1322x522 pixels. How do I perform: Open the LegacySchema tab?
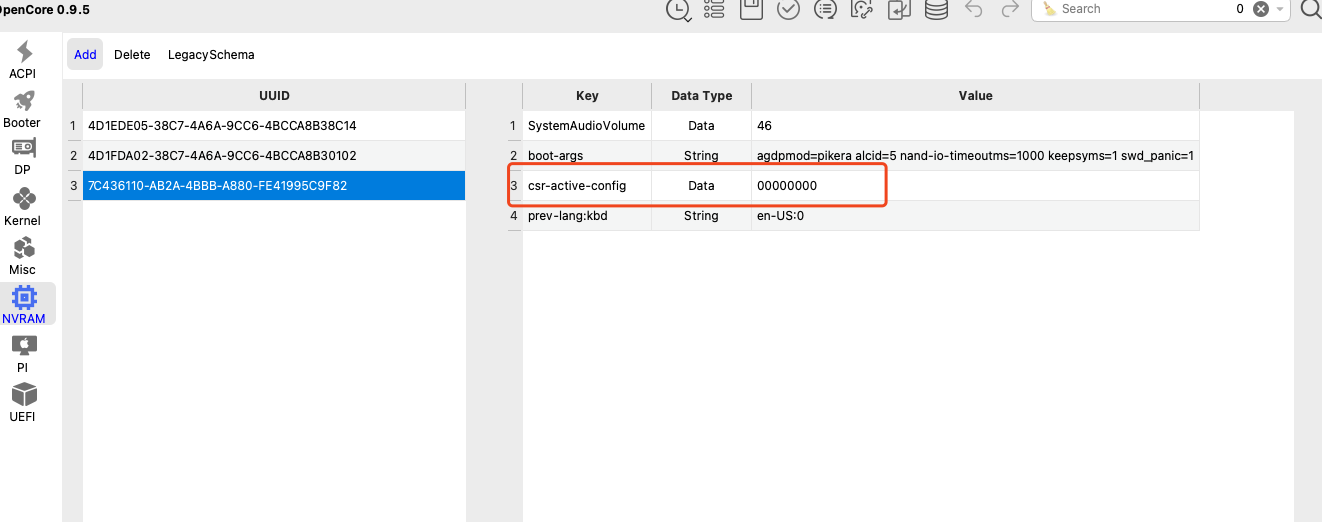pos(211,55)
